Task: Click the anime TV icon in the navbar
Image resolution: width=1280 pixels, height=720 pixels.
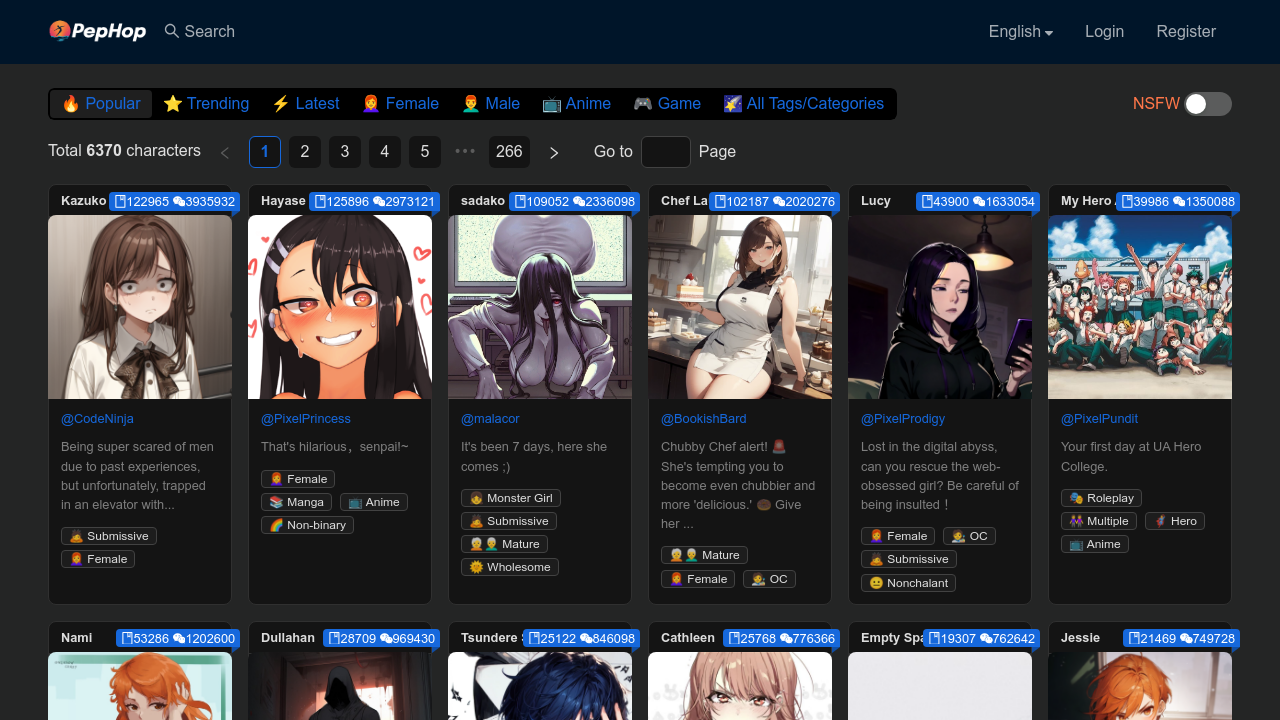Action: pyautogui.click(x=551, y=103)
